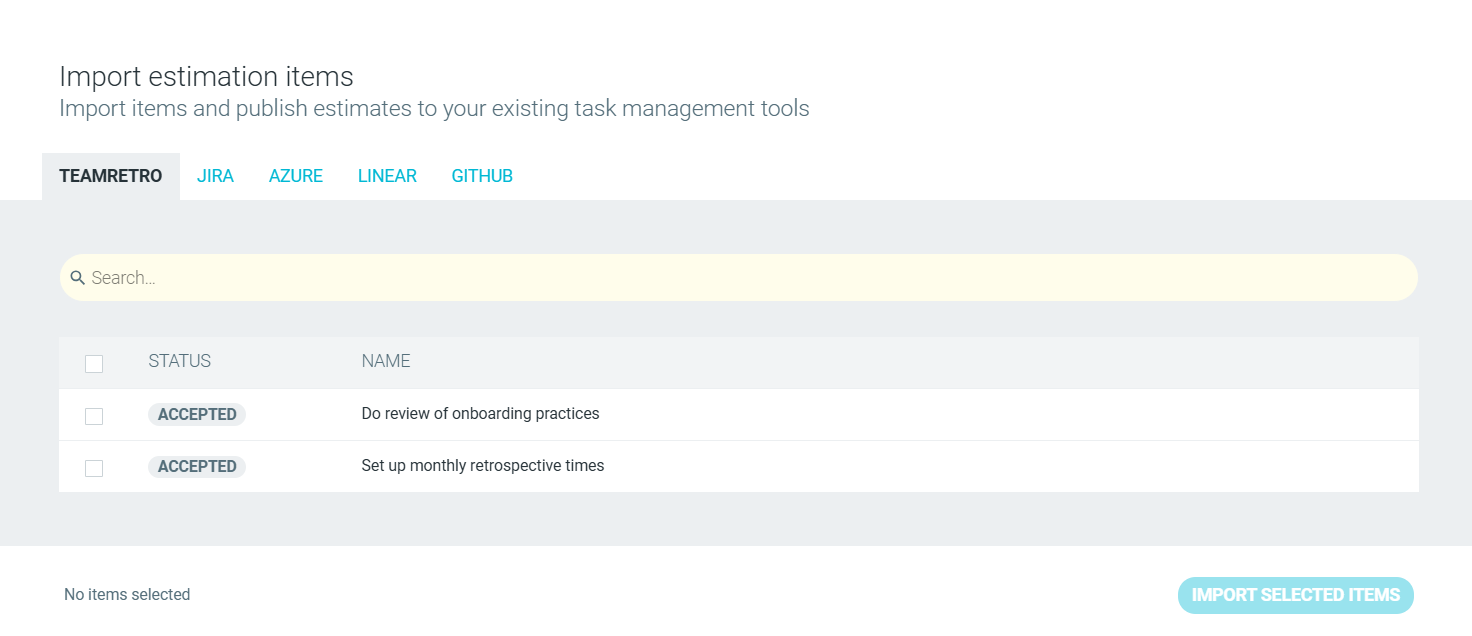Click the "No items selected" status text

(127, 595)
